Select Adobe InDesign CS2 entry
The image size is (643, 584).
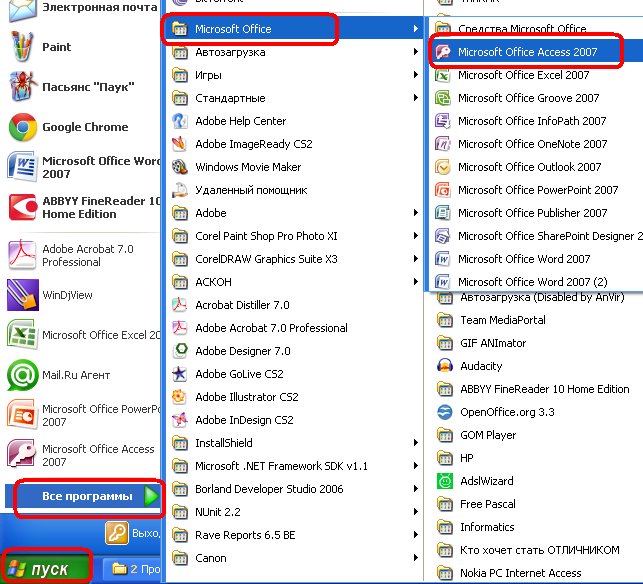point(294,420)
